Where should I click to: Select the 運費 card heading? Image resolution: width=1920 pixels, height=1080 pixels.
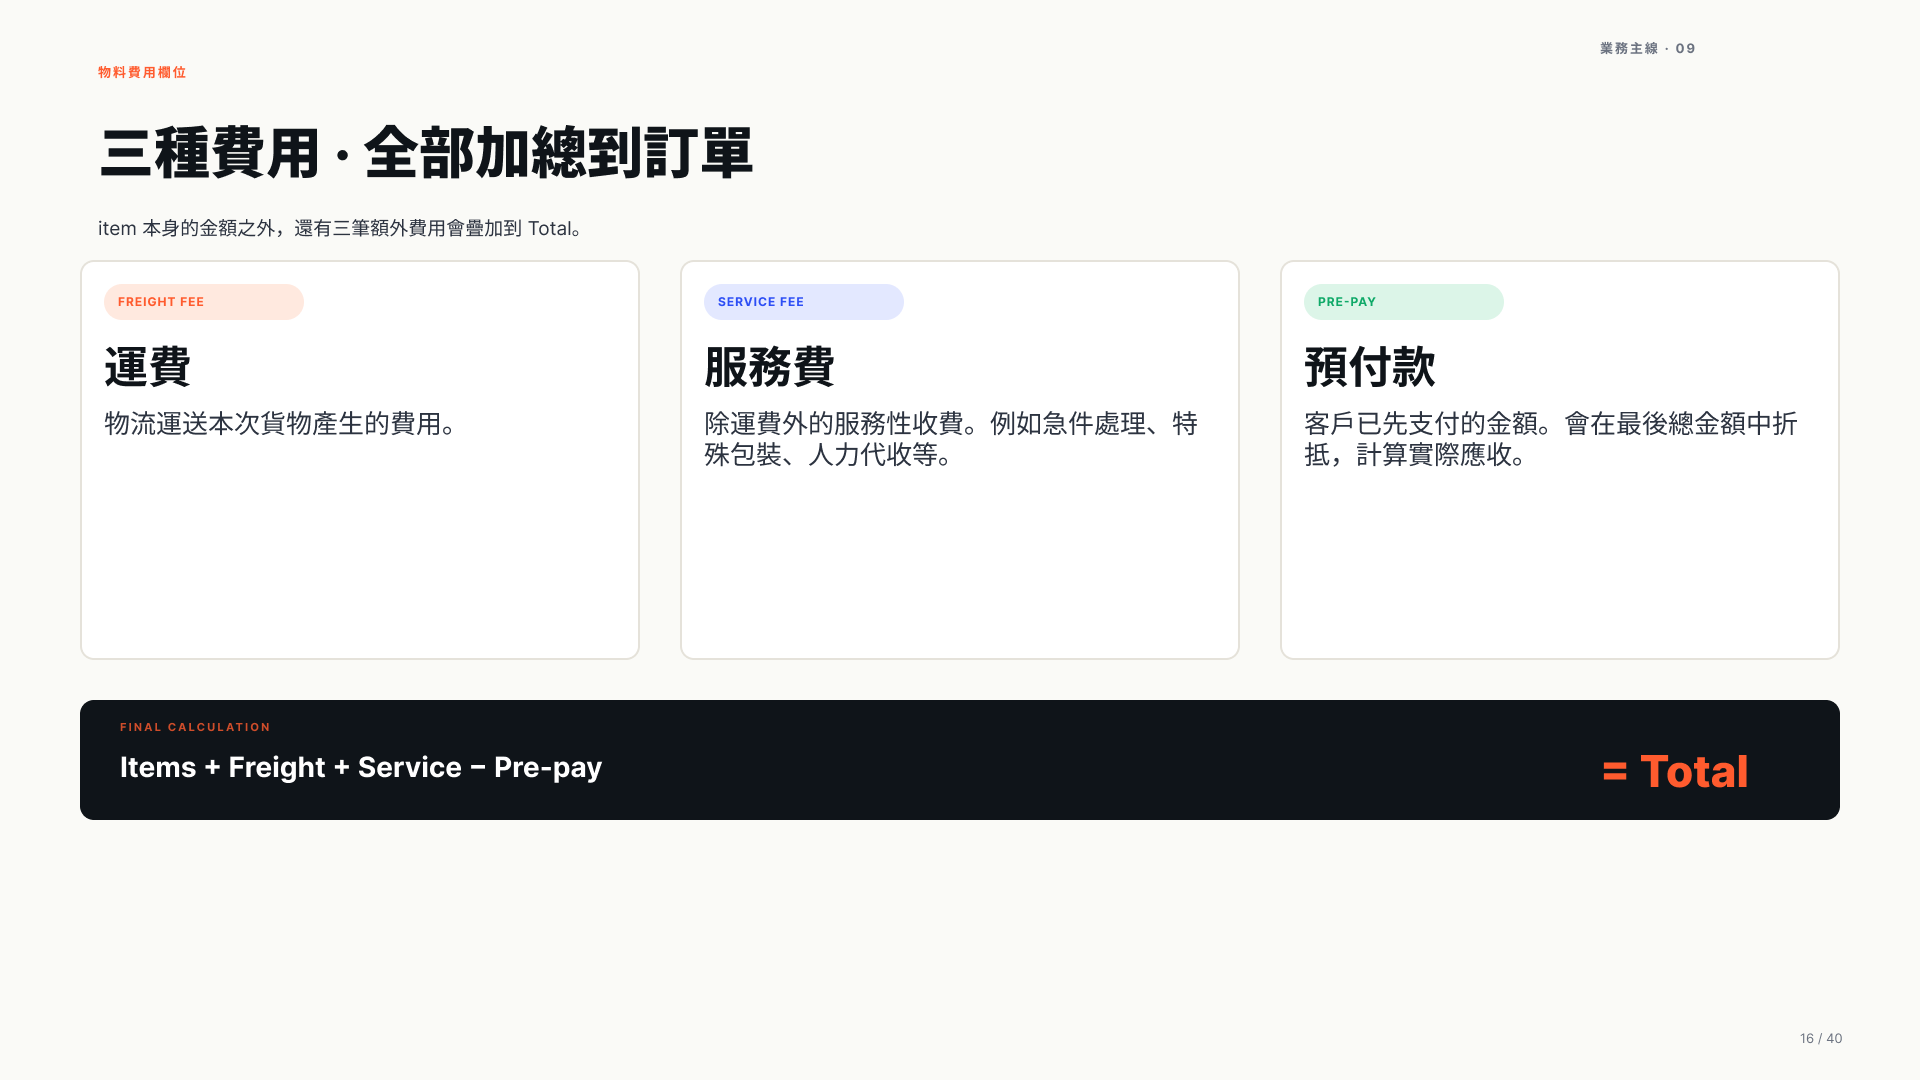[x=148, y=367]
